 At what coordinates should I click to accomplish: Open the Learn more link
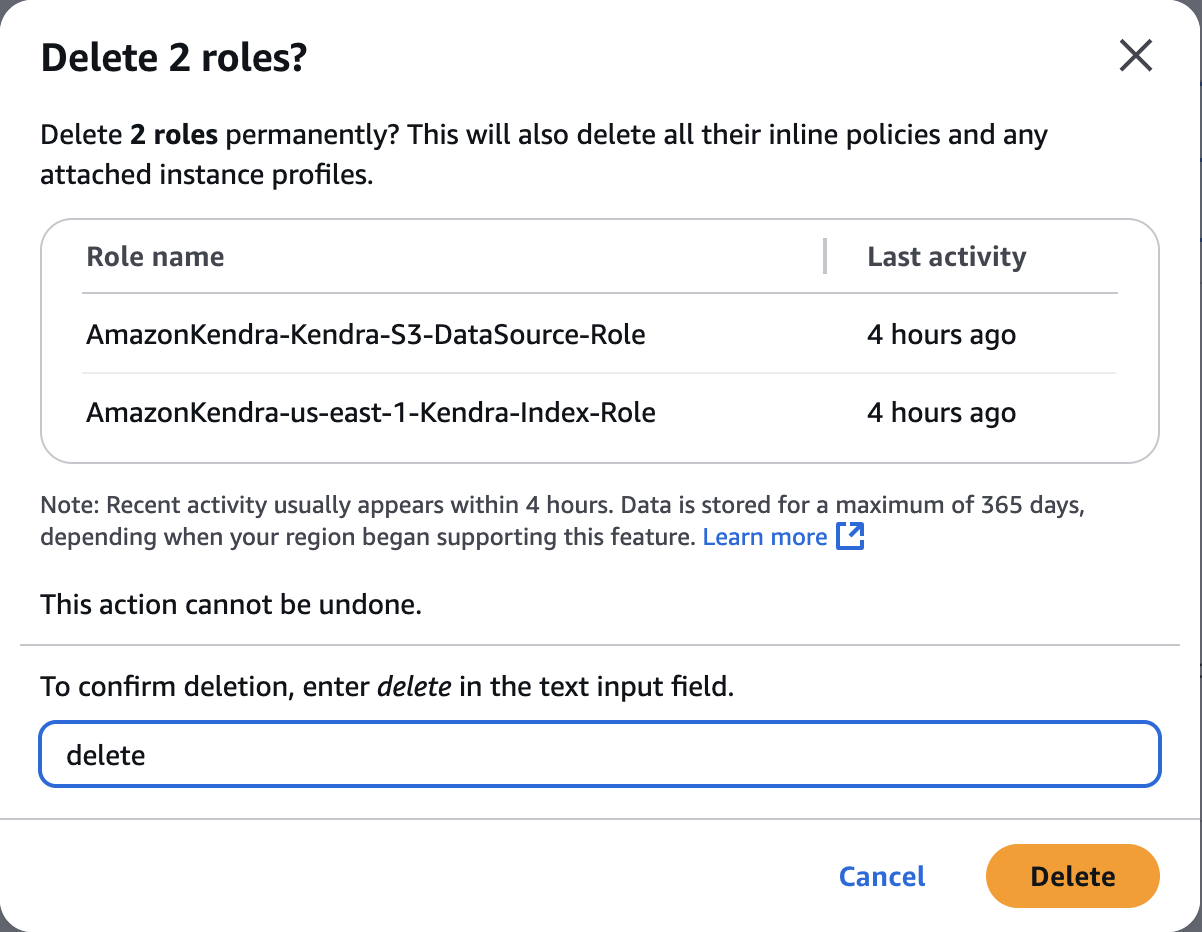(x=765, y=537)
